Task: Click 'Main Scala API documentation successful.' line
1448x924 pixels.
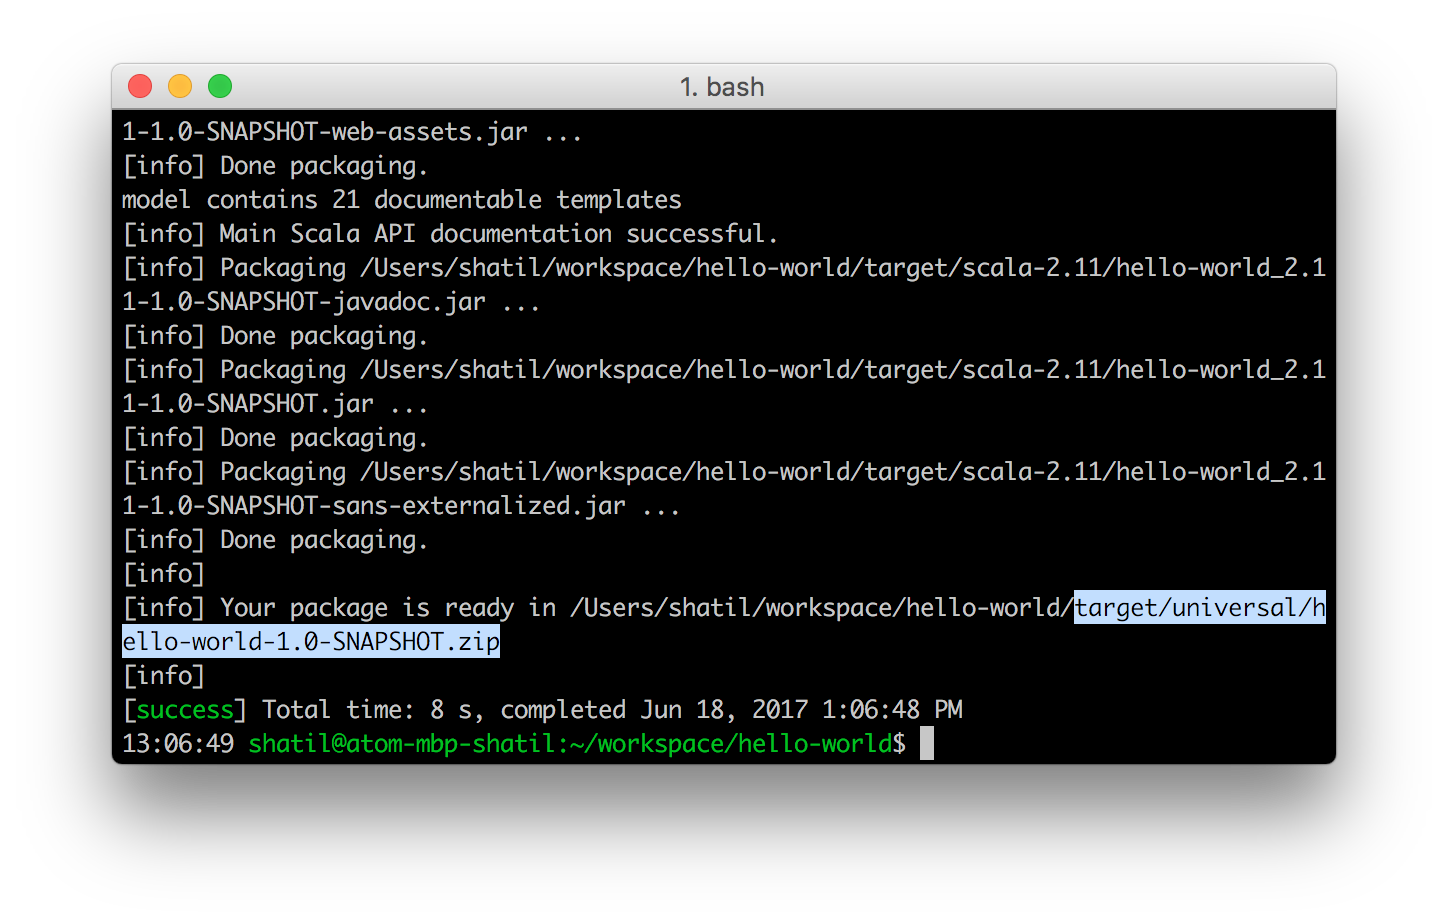Action: [498, 234]
